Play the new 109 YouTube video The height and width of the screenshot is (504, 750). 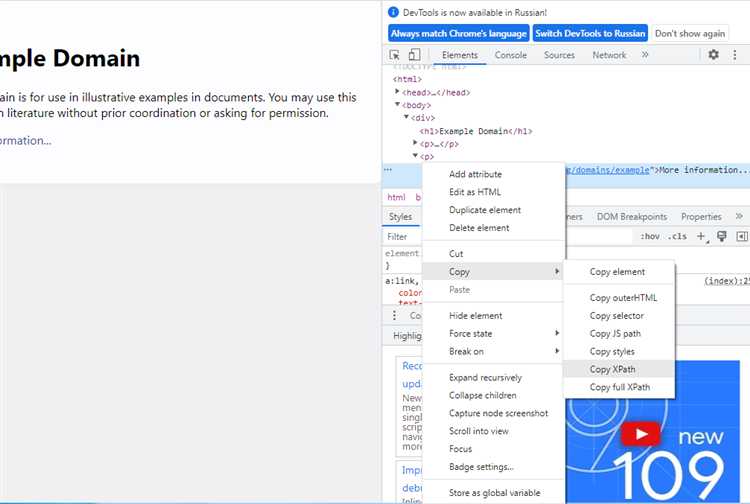[640, 434]
